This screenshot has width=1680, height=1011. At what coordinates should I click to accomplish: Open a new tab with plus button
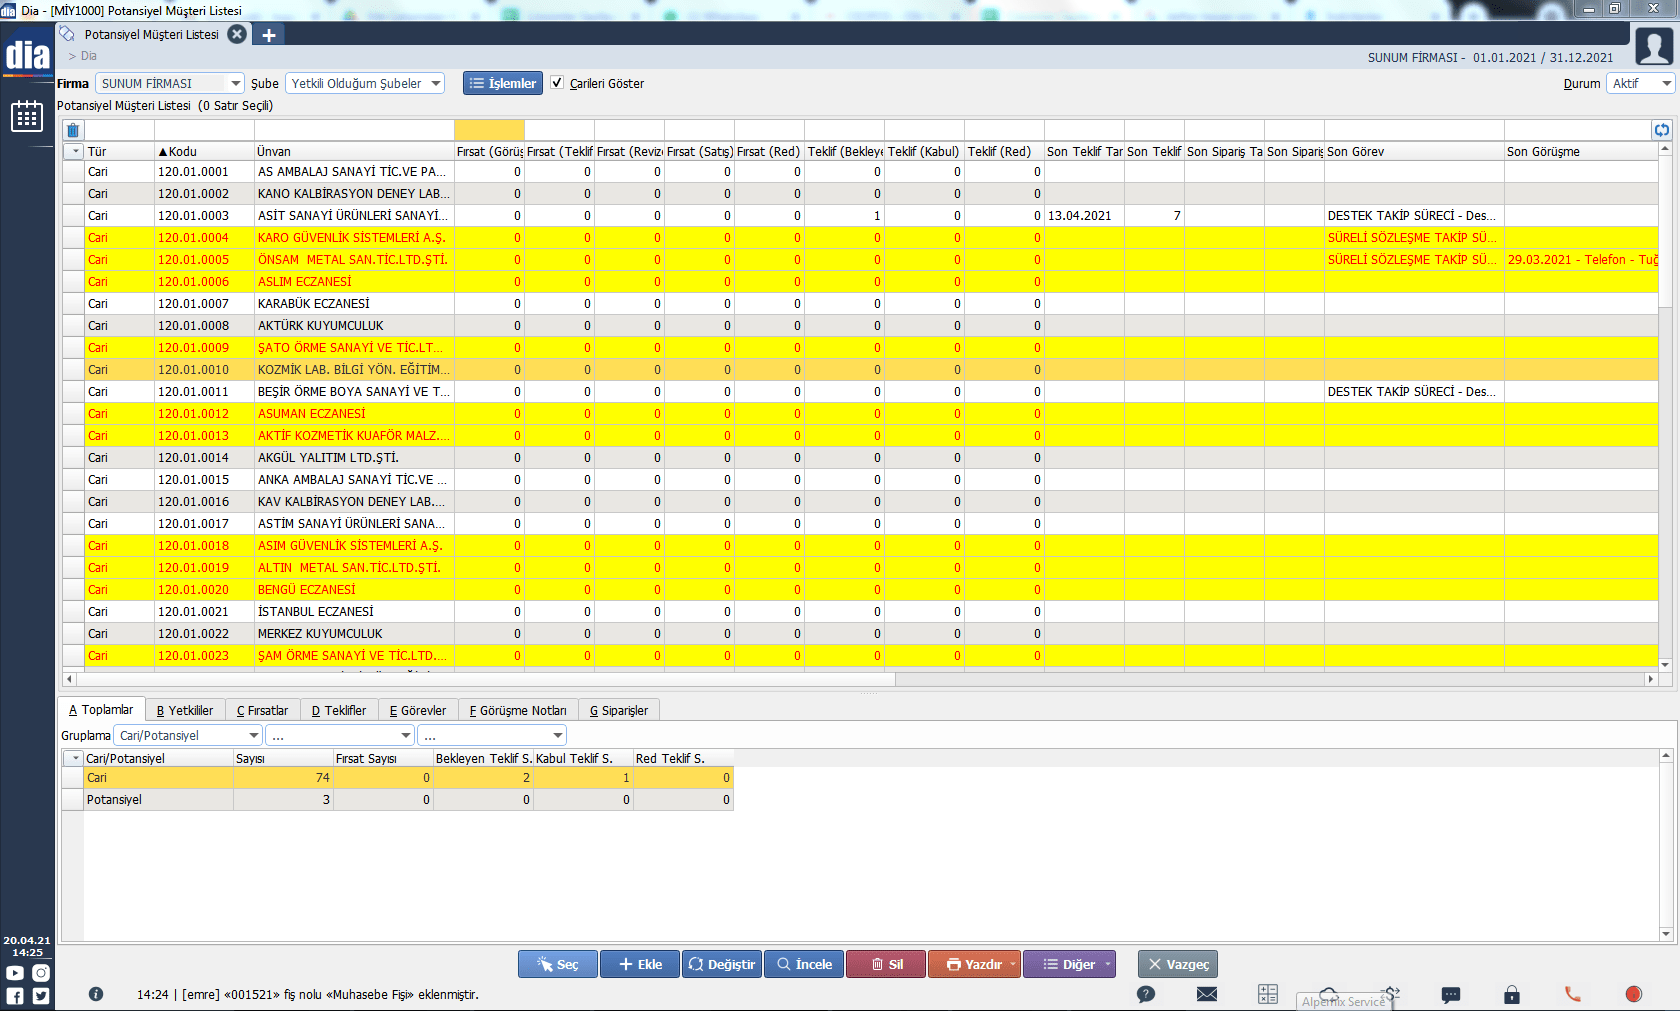pos(269,35)
